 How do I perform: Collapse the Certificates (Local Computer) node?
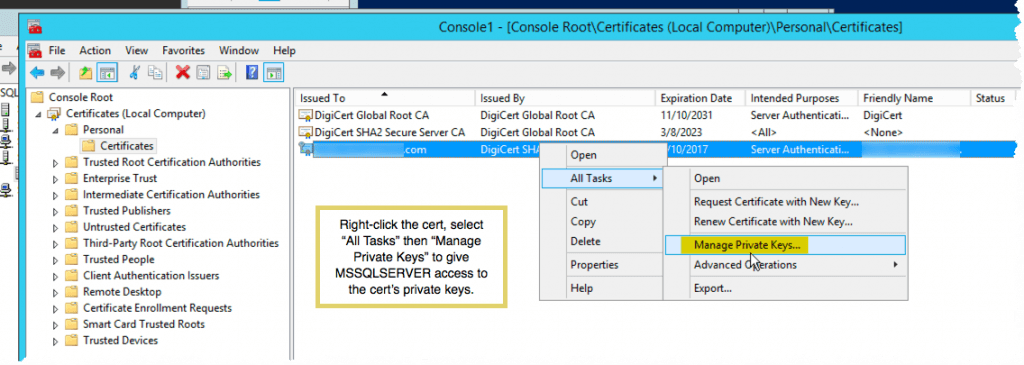[38, 114]
